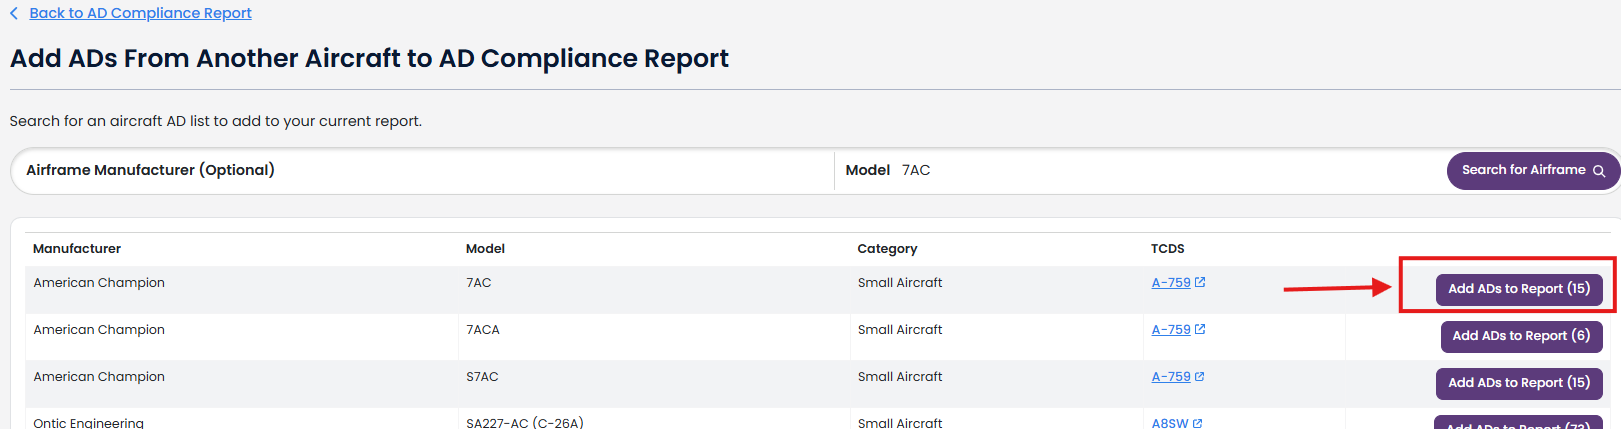Click external link icon in 7ACA row
Screen dimensions: 1621x429
pyautogui.click(x=1200, y=329)
